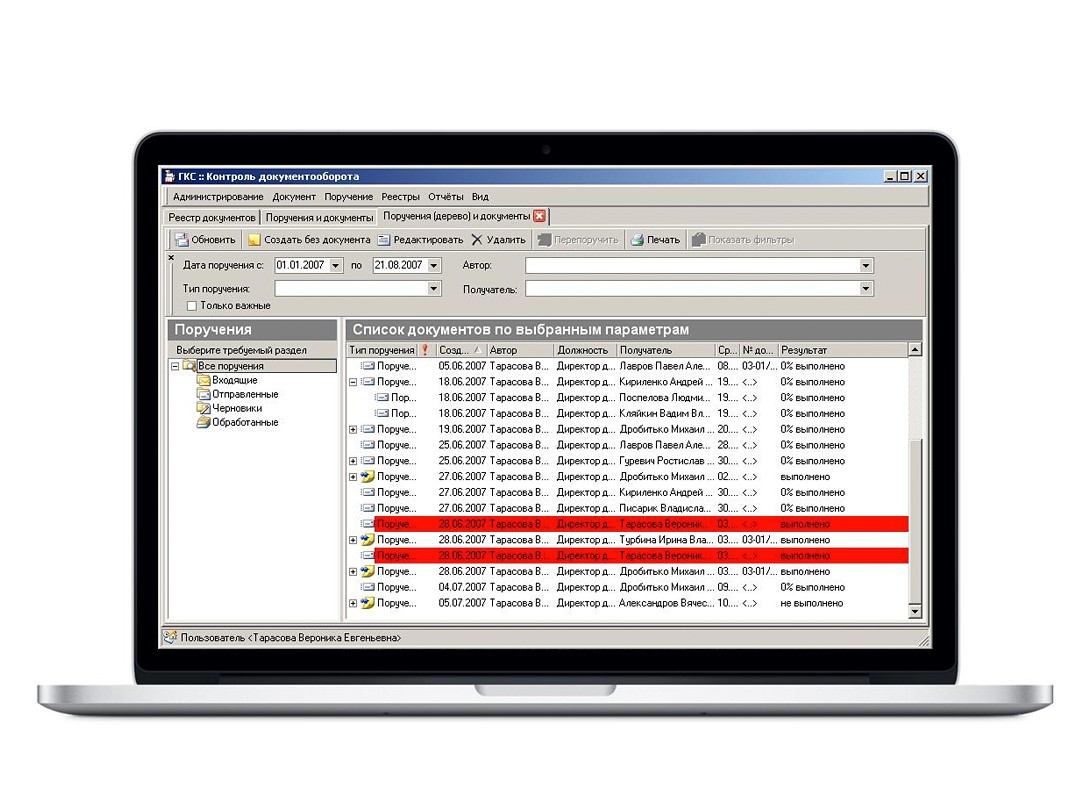This screenshot has width=1089, height=811.
Task: Select the Обработанные folder icon
Action: 203,422
